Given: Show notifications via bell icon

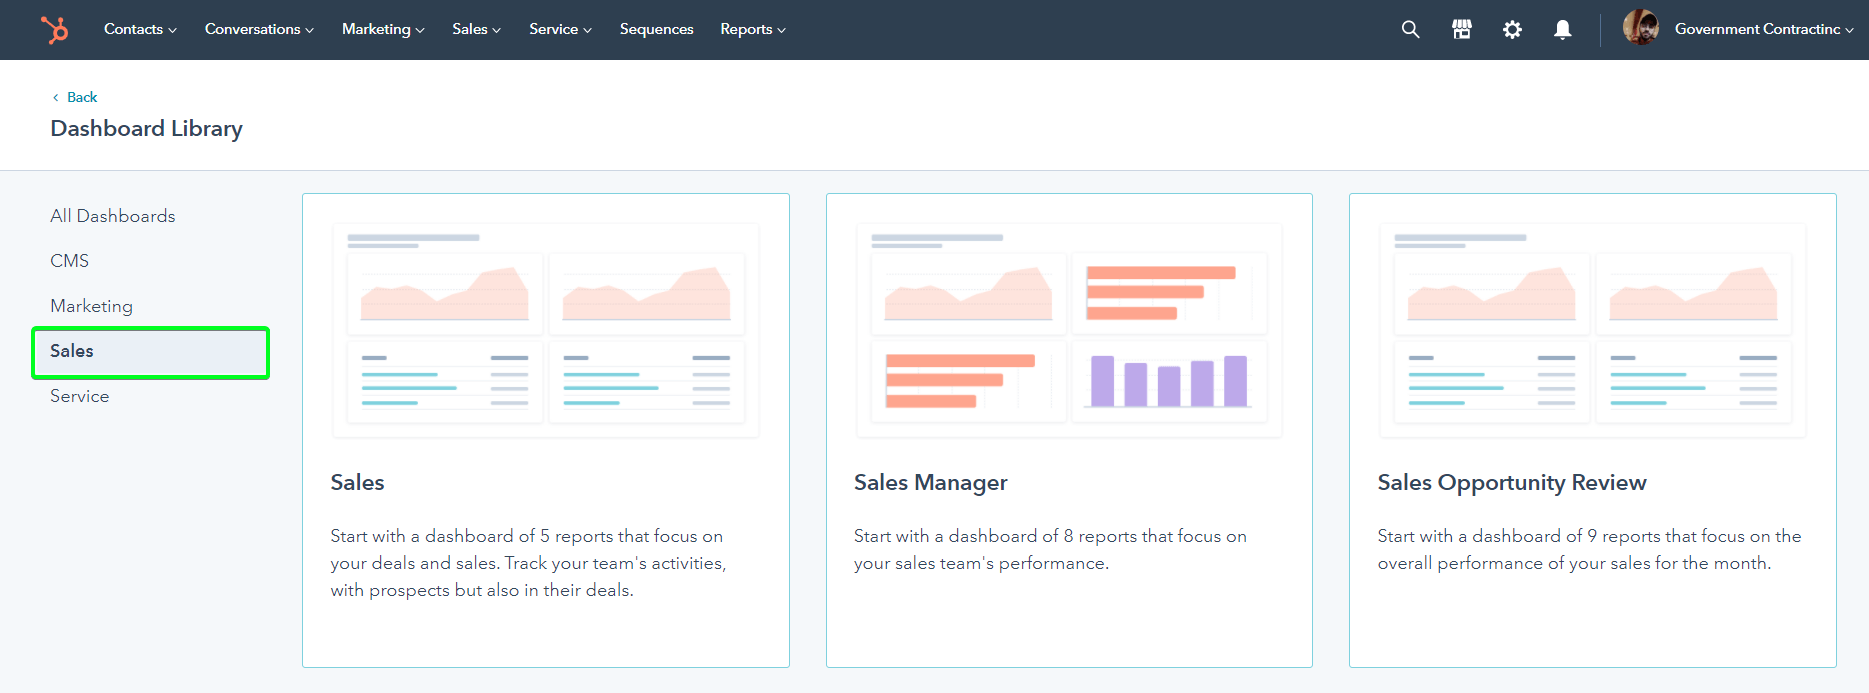Looking at the screenshot, I should tap(1562, 30).
